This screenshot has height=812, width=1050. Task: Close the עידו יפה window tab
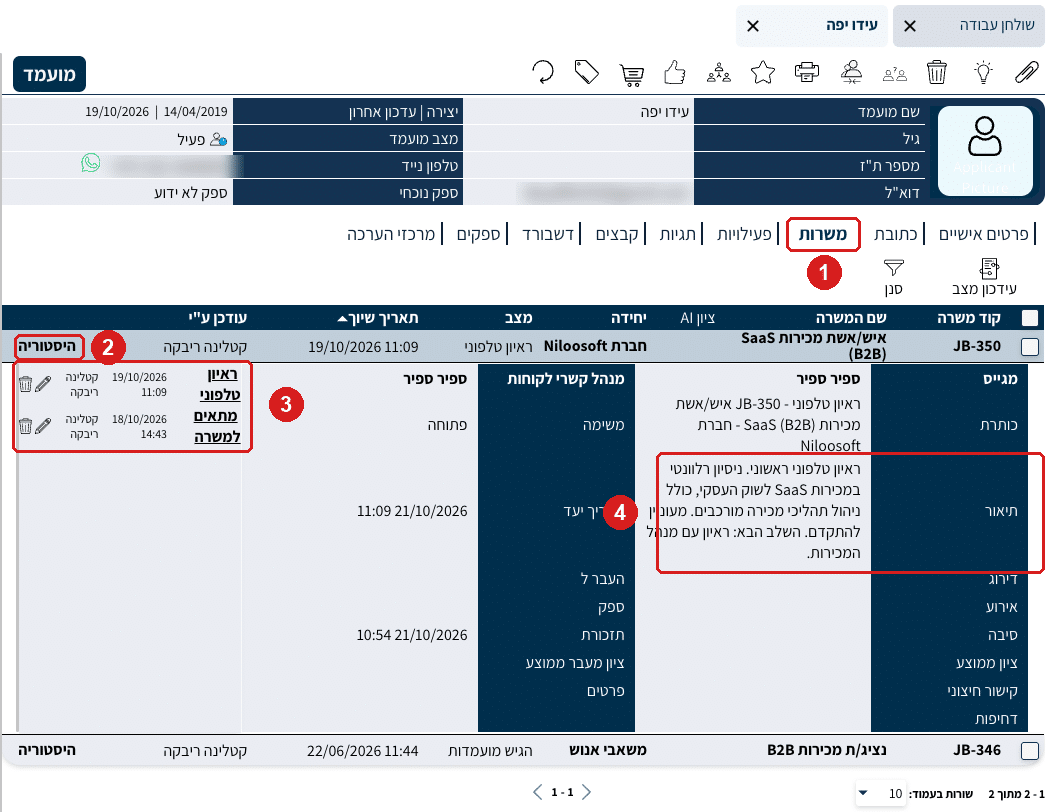753,26
